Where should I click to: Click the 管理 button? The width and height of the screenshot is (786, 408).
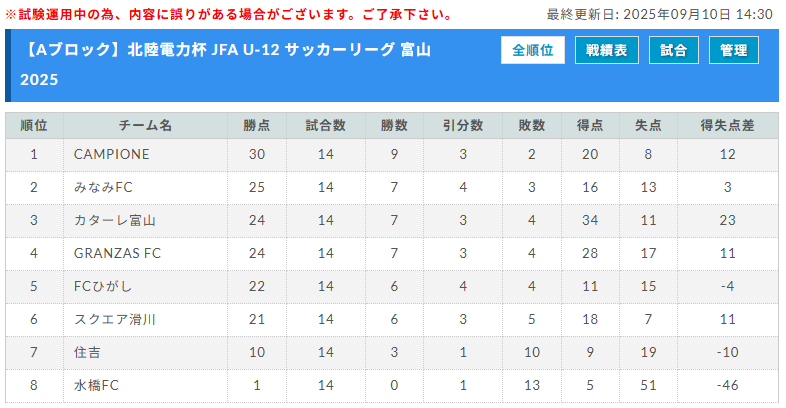click(x=733, y=50)
